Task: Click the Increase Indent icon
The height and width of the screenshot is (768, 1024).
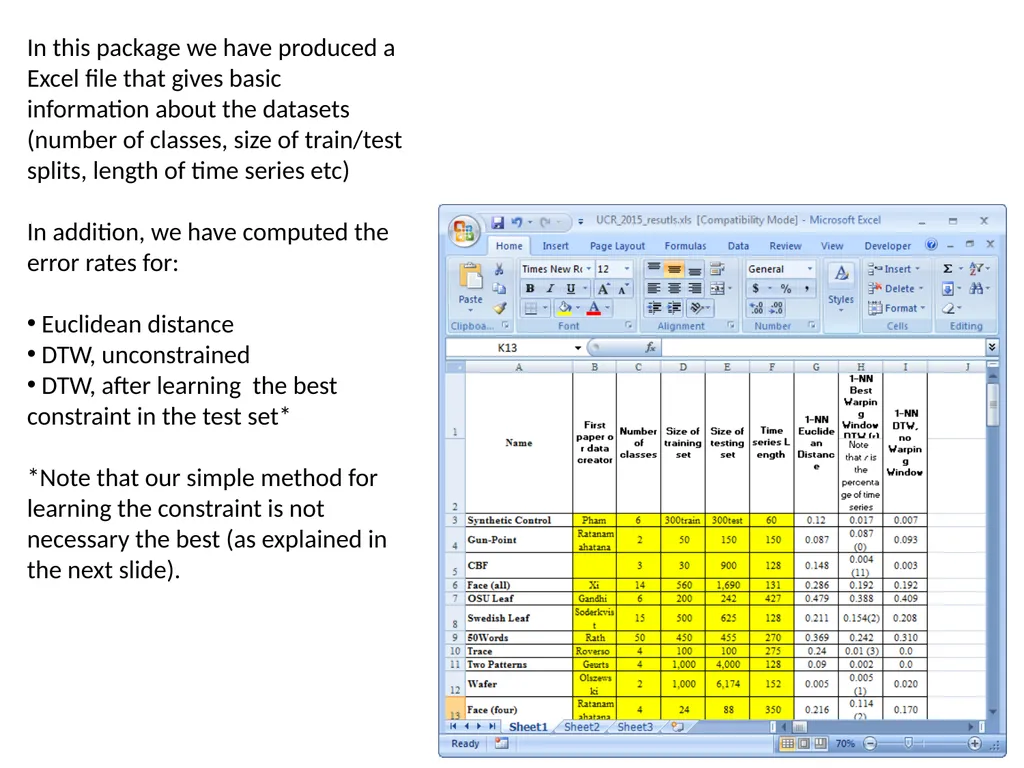Action: 674,308
